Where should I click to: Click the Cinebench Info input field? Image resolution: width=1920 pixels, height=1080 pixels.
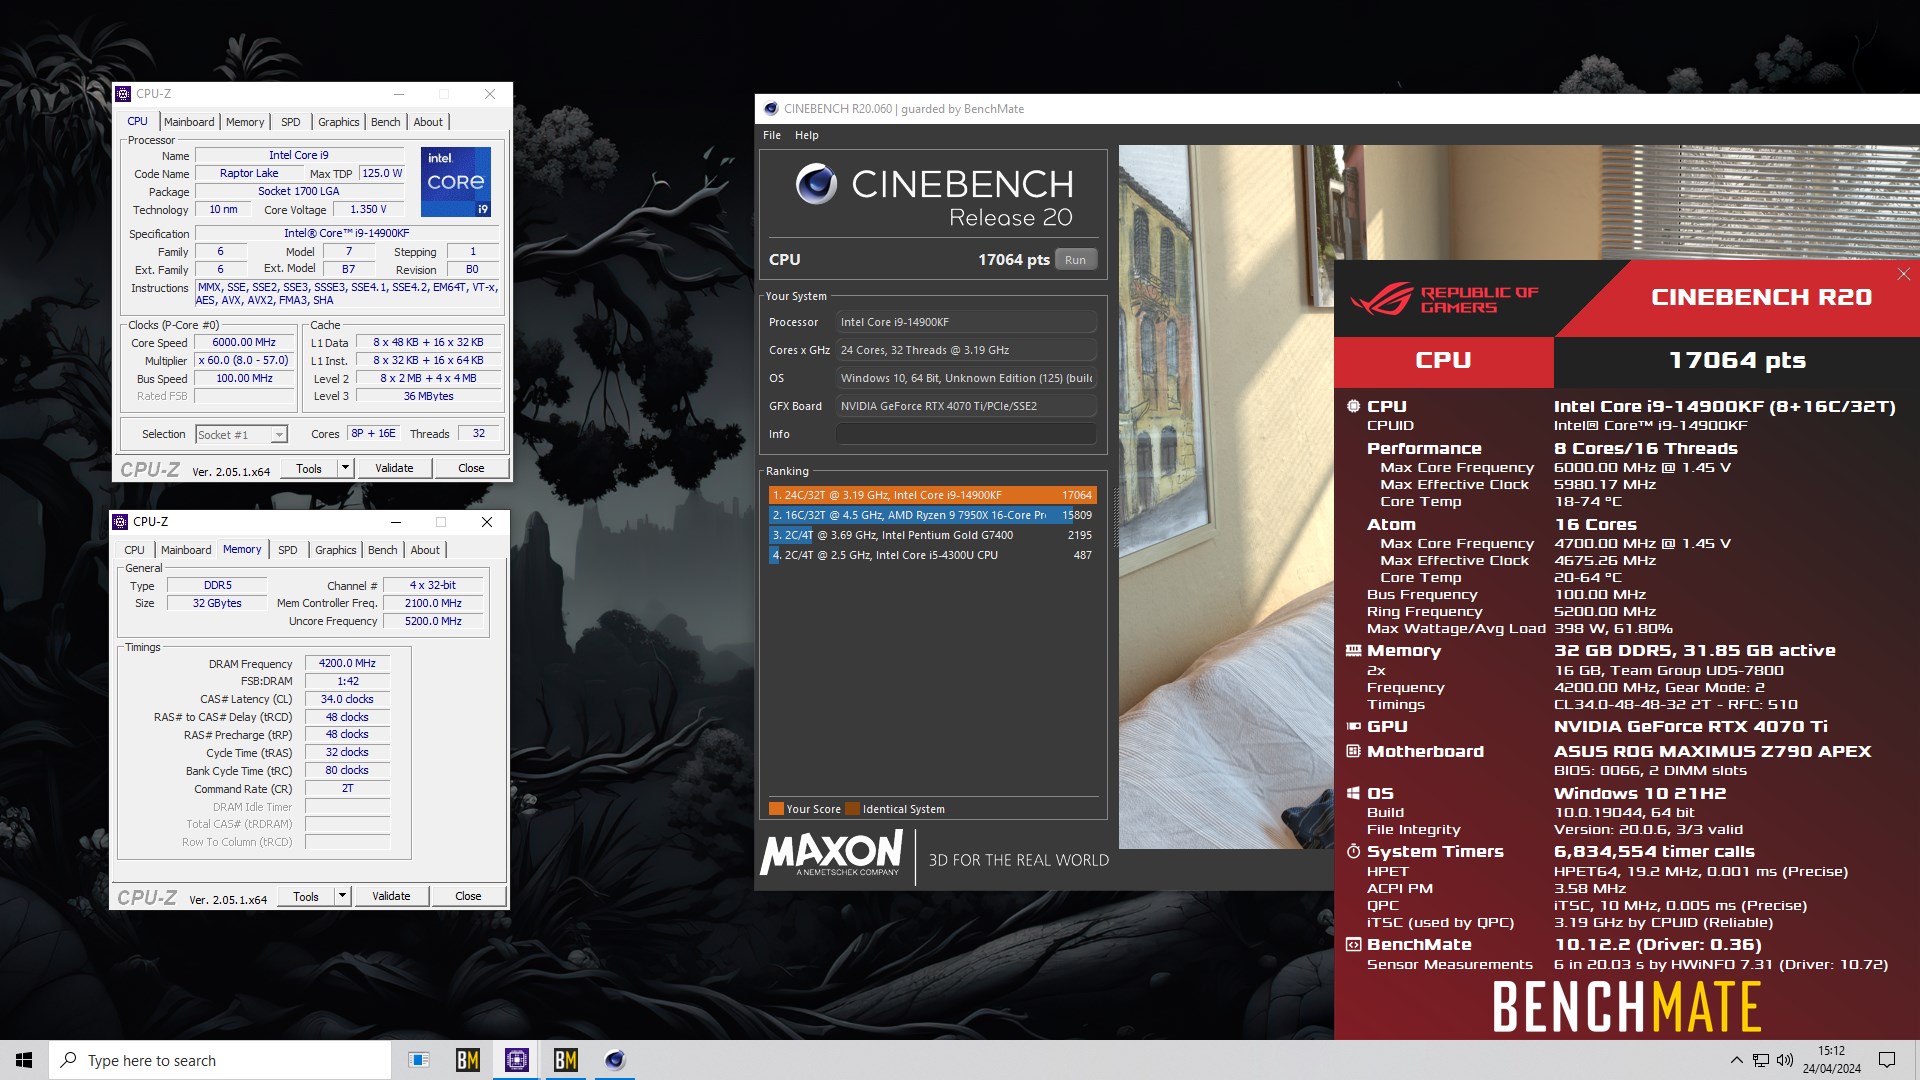point(966,434)
